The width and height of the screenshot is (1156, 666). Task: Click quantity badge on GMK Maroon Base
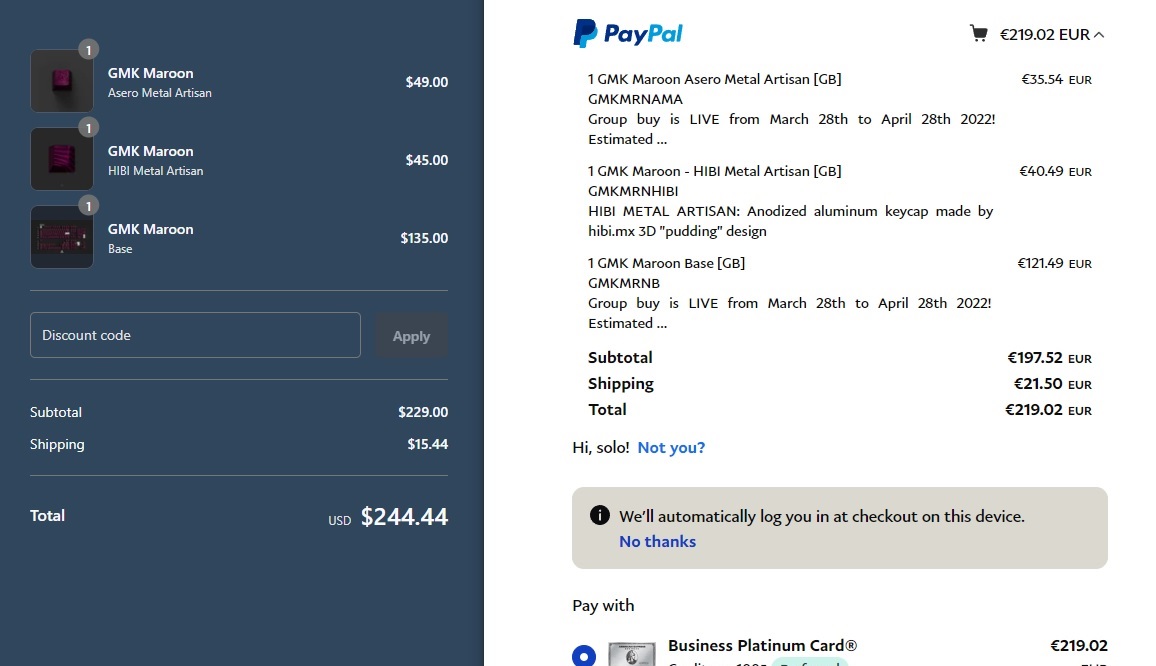(x=88, y=206)
